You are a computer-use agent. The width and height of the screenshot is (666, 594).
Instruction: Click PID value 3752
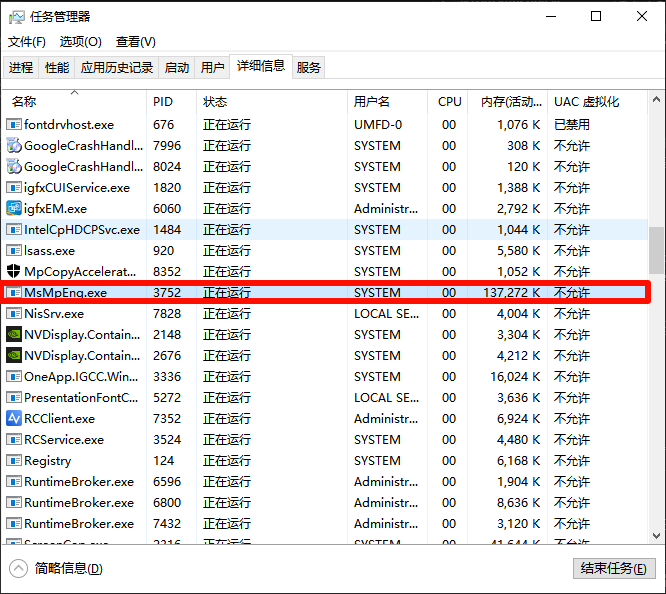(x=167, y=292)
